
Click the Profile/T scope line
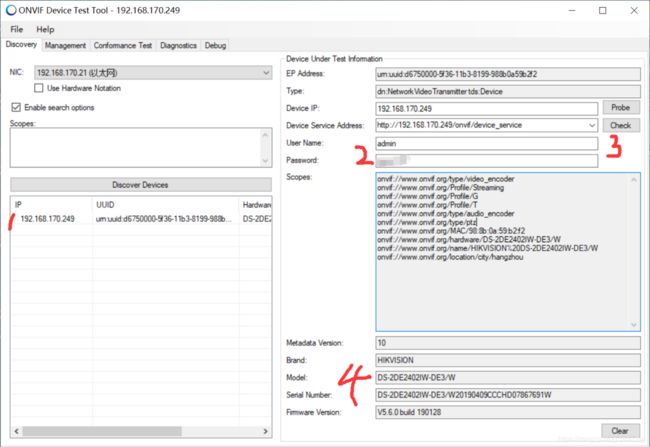click(427, 205)
